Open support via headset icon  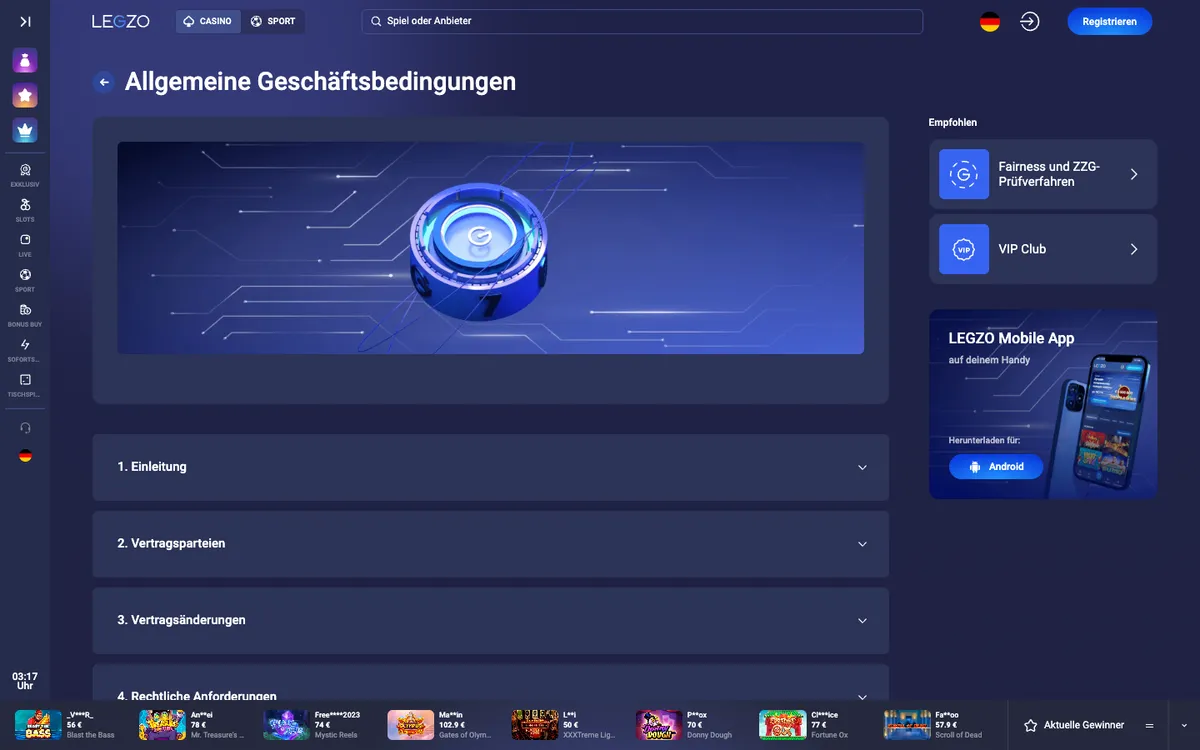click(x=25, y=427)
